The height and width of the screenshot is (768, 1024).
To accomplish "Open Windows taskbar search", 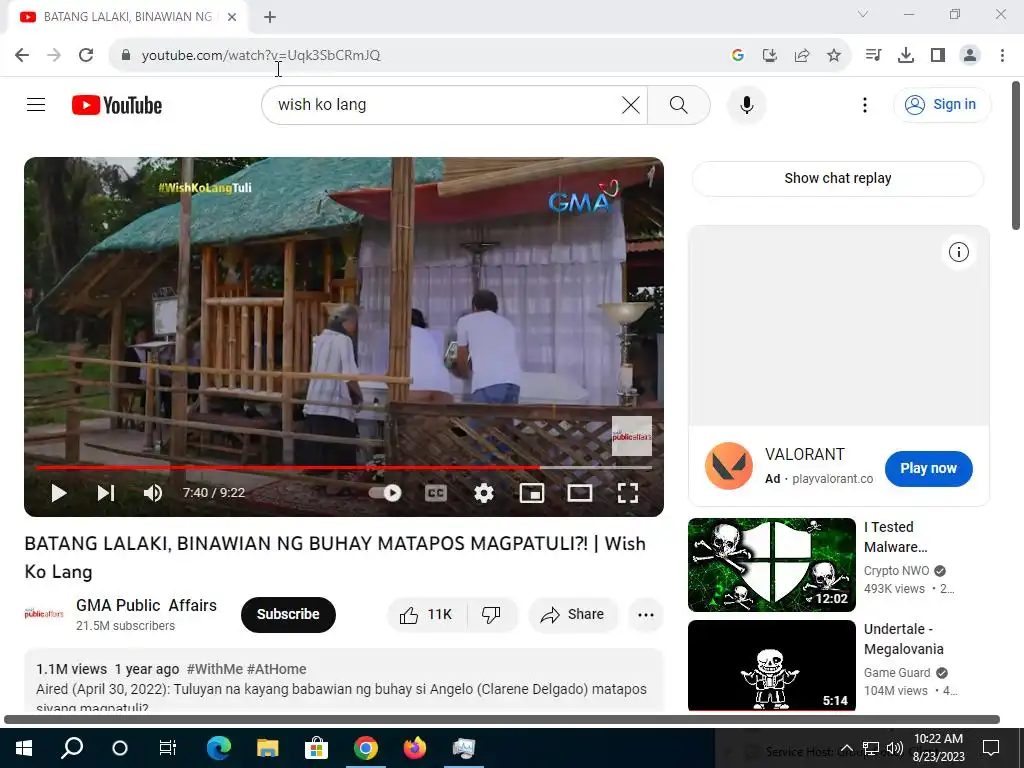I will (72, 748).
